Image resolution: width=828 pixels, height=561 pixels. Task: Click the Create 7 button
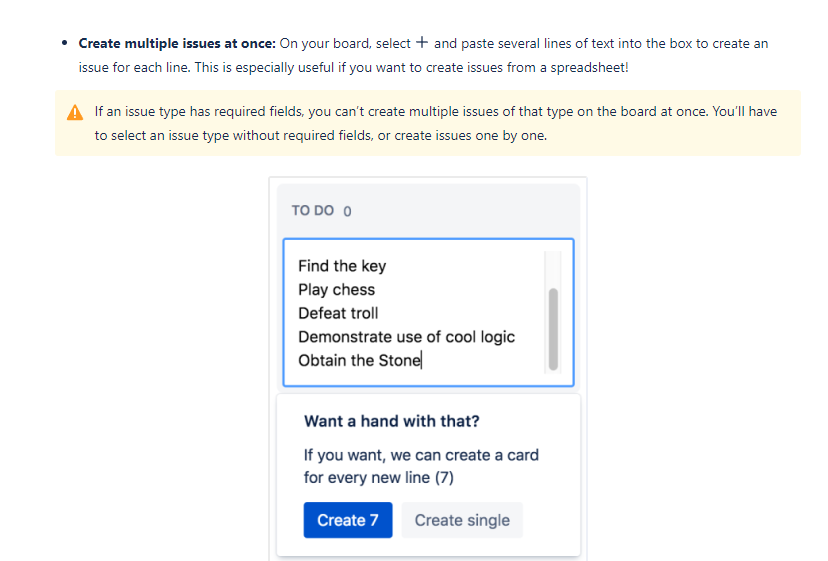tap(347, 520)
